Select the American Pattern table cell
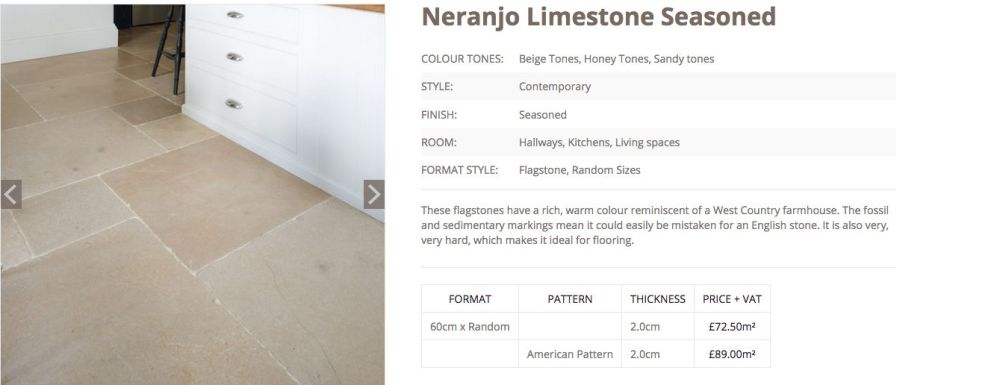This screenshot has height=385, width=1000. tap(570, 354)
